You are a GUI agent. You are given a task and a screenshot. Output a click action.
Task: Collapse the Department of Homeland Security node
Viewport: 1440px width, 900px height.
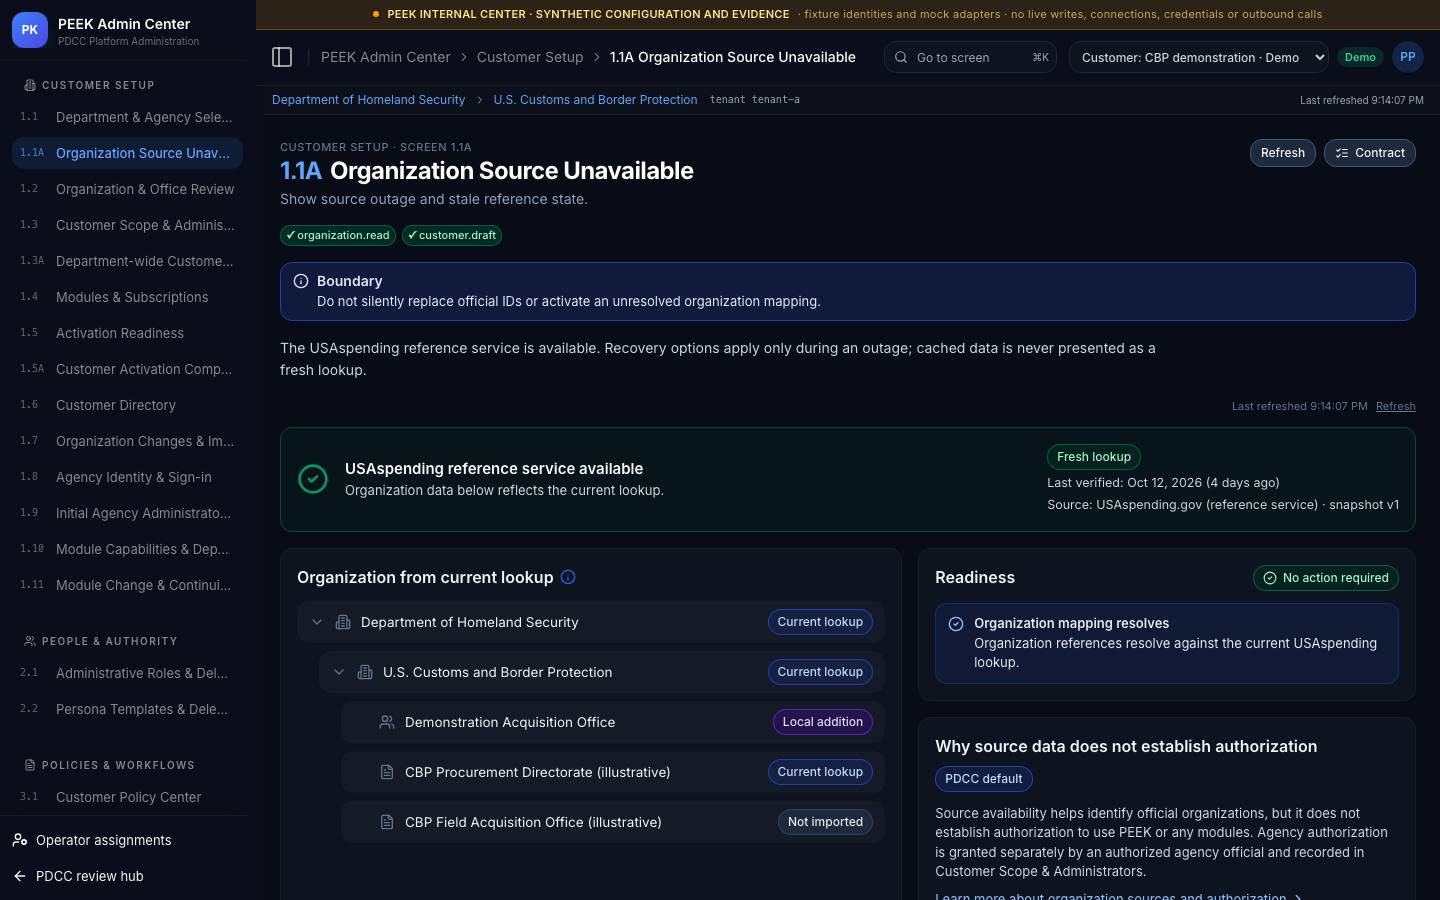pyautogui.click(x=317, y=622)
